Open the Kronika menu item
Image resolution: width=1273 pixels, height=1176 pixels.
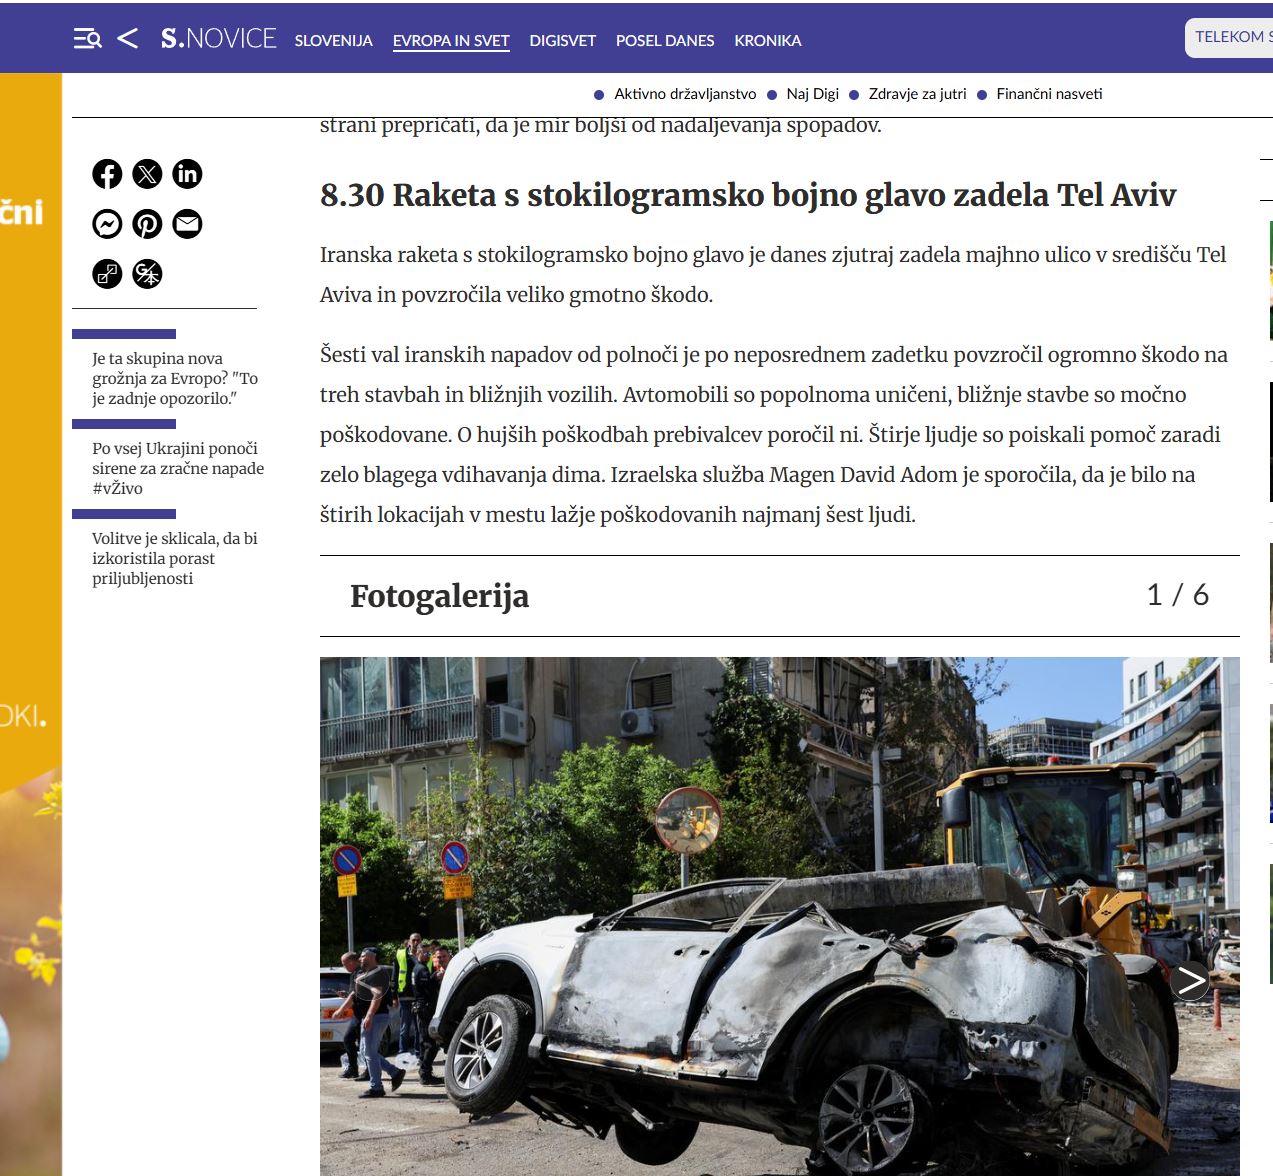click(767, 41)
